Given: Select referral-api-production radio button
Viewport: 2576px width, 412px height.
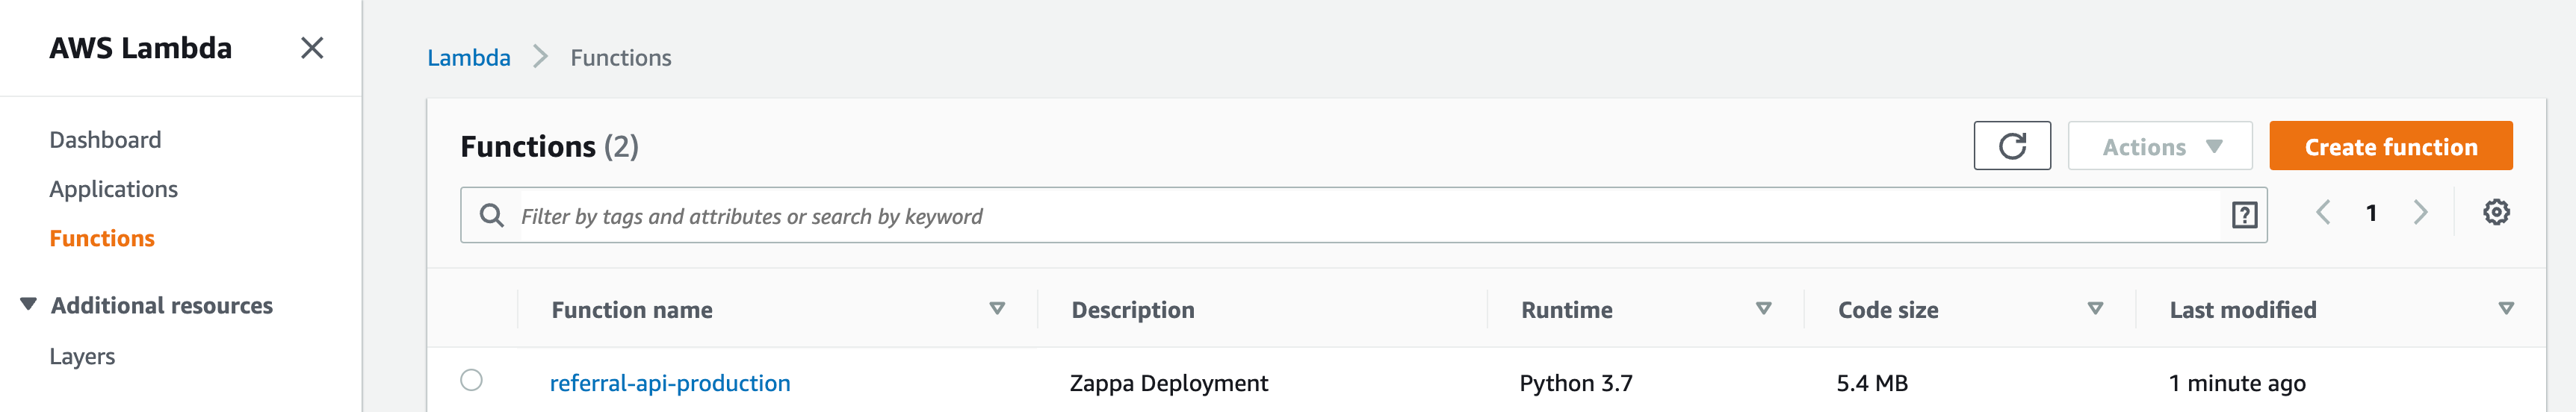Looking at the screenshot, I should tap(471, 381).
